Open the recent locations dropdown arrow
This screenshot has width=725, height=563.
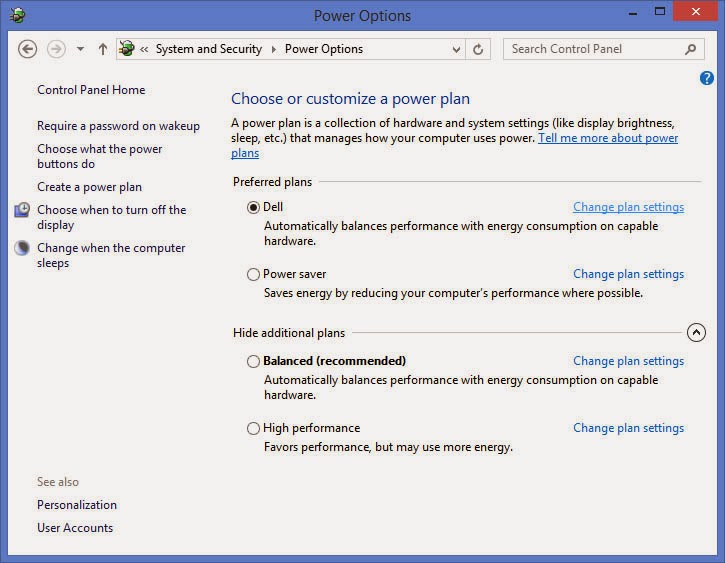80,49
